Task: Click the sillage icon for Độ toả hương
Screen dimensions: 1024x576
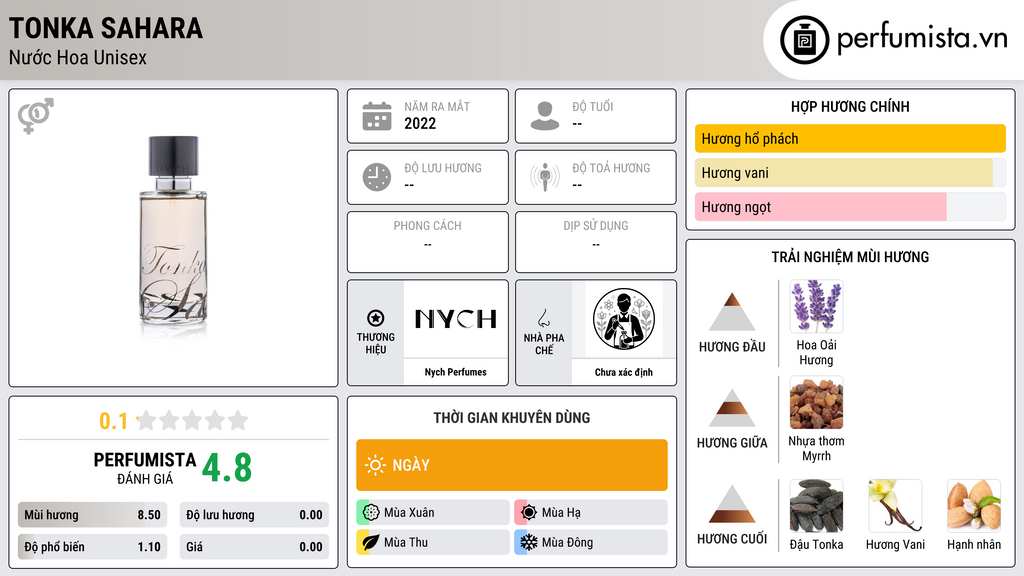Action: [545, 177]
